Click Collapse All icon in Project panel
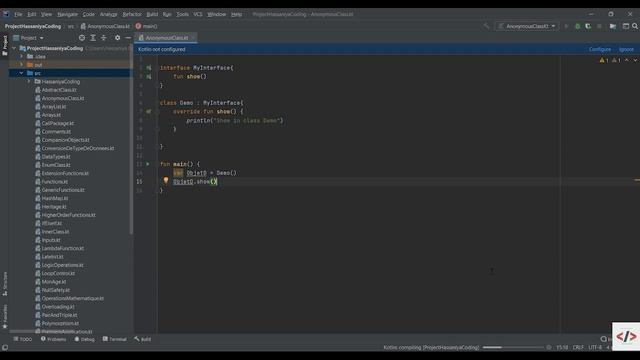This screenshot has height=360, width=640. point(104,38)
